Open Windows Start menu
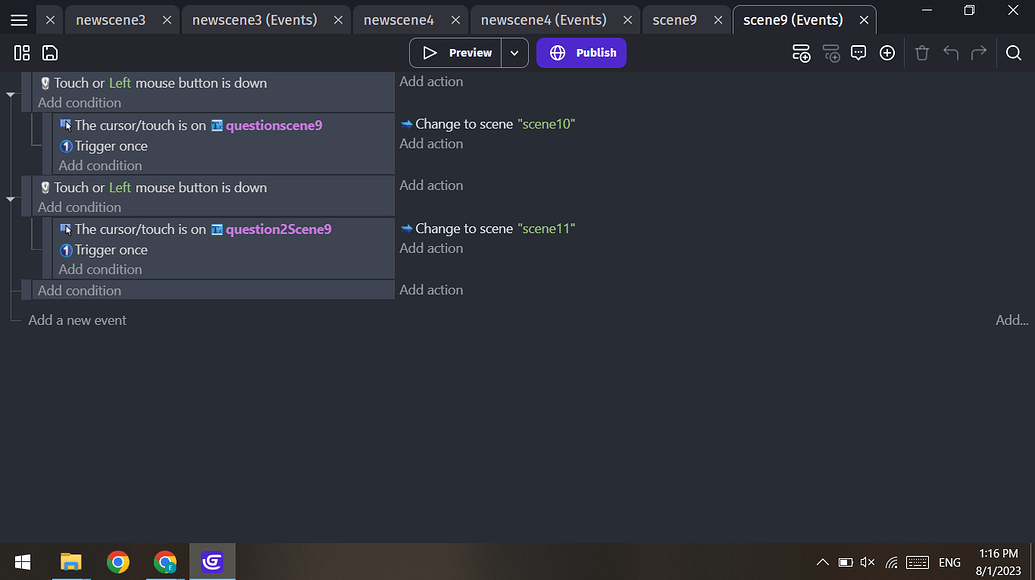The height and width of the screenshot is (580, 1035). (22, 562)
